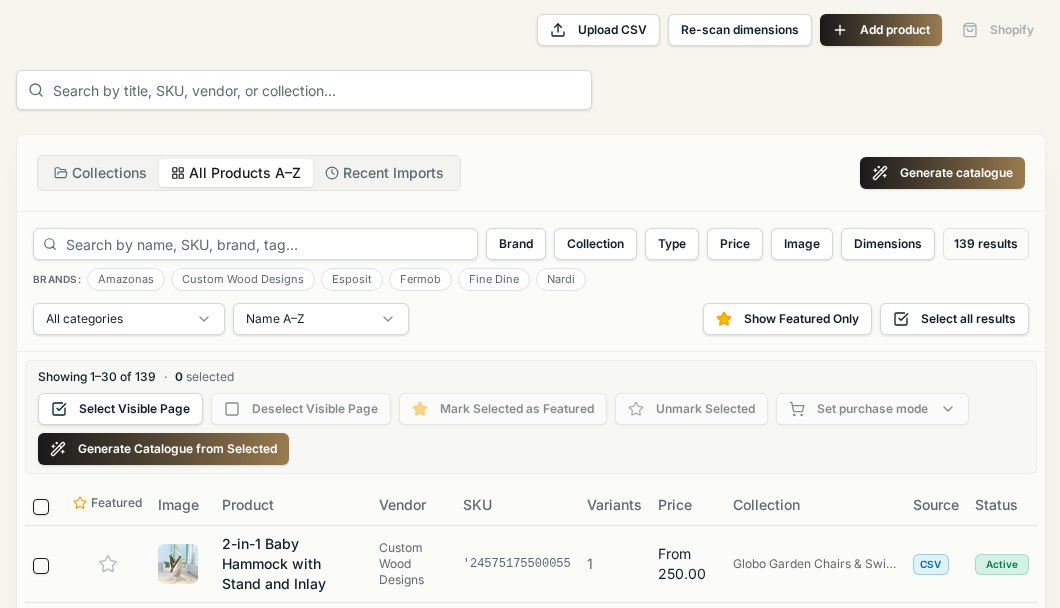The image size is (1060, 608).
Task: Click the plus icon in Add product
Action: [x=840, y=30]
